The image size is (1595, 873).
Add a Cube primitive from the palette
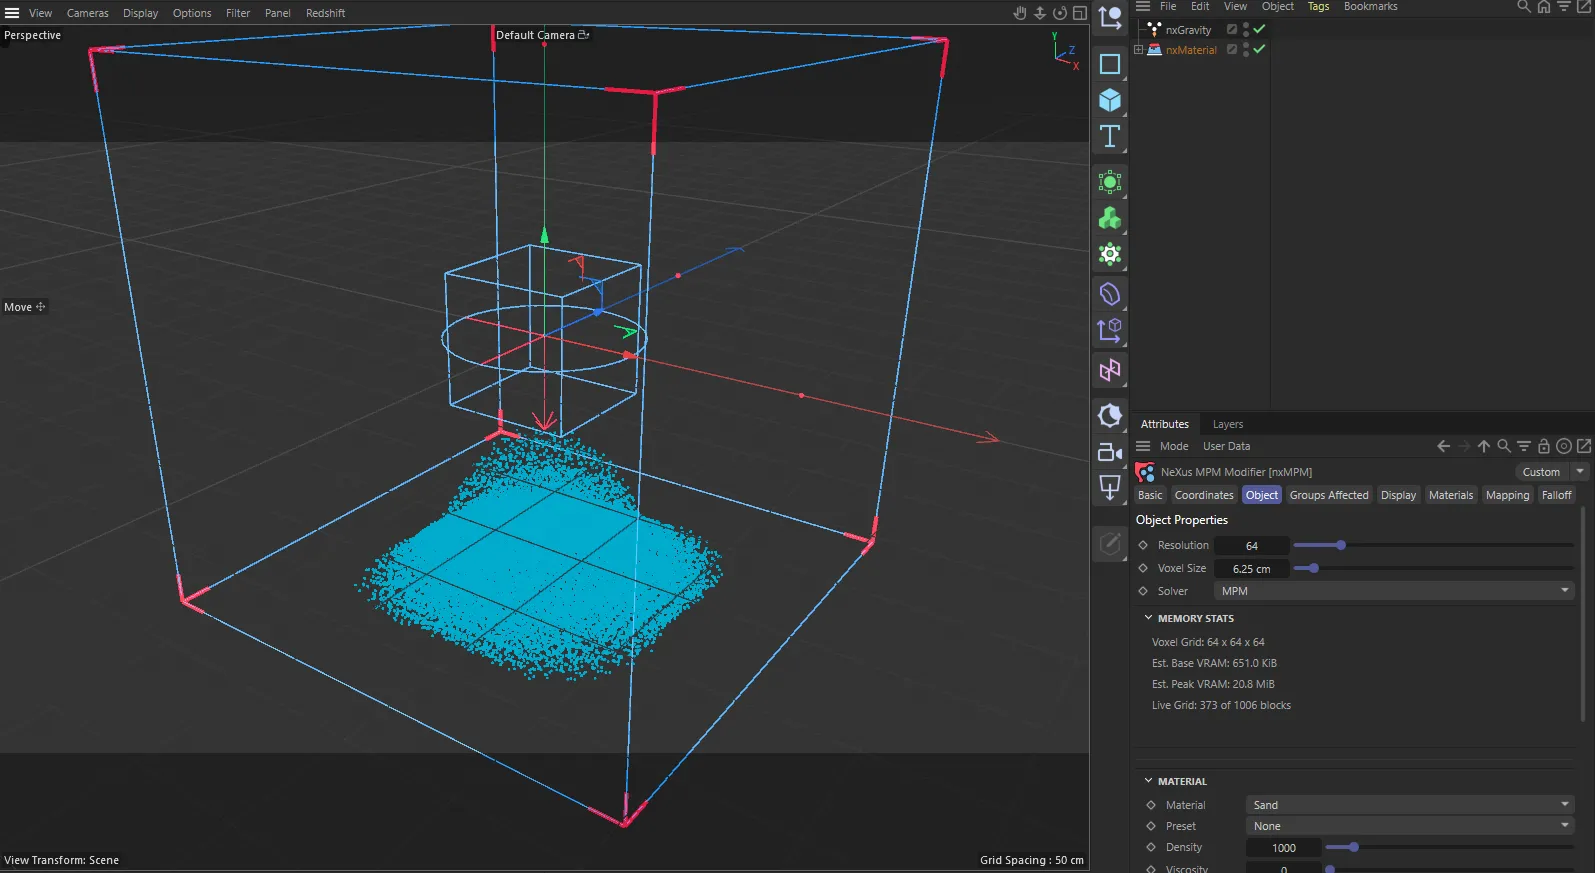(x=1110, y=100)
